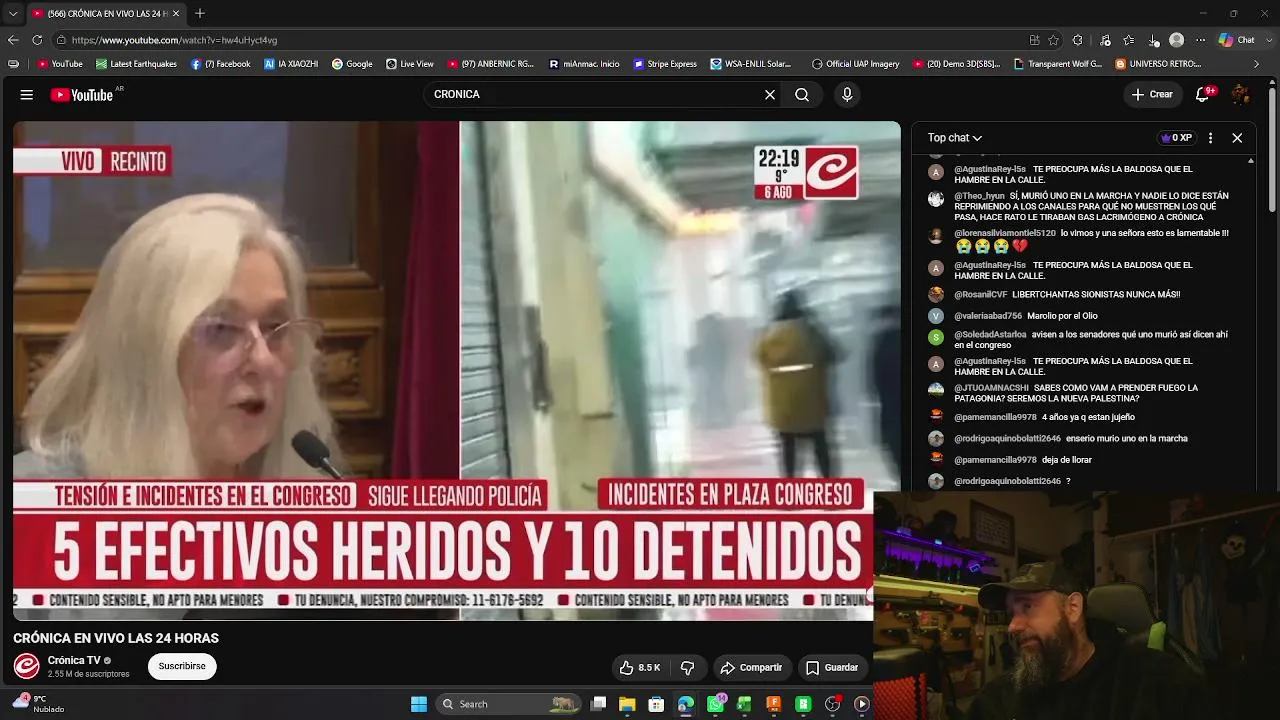
Task: Save the video with Guardar
Action: point(832,668)
